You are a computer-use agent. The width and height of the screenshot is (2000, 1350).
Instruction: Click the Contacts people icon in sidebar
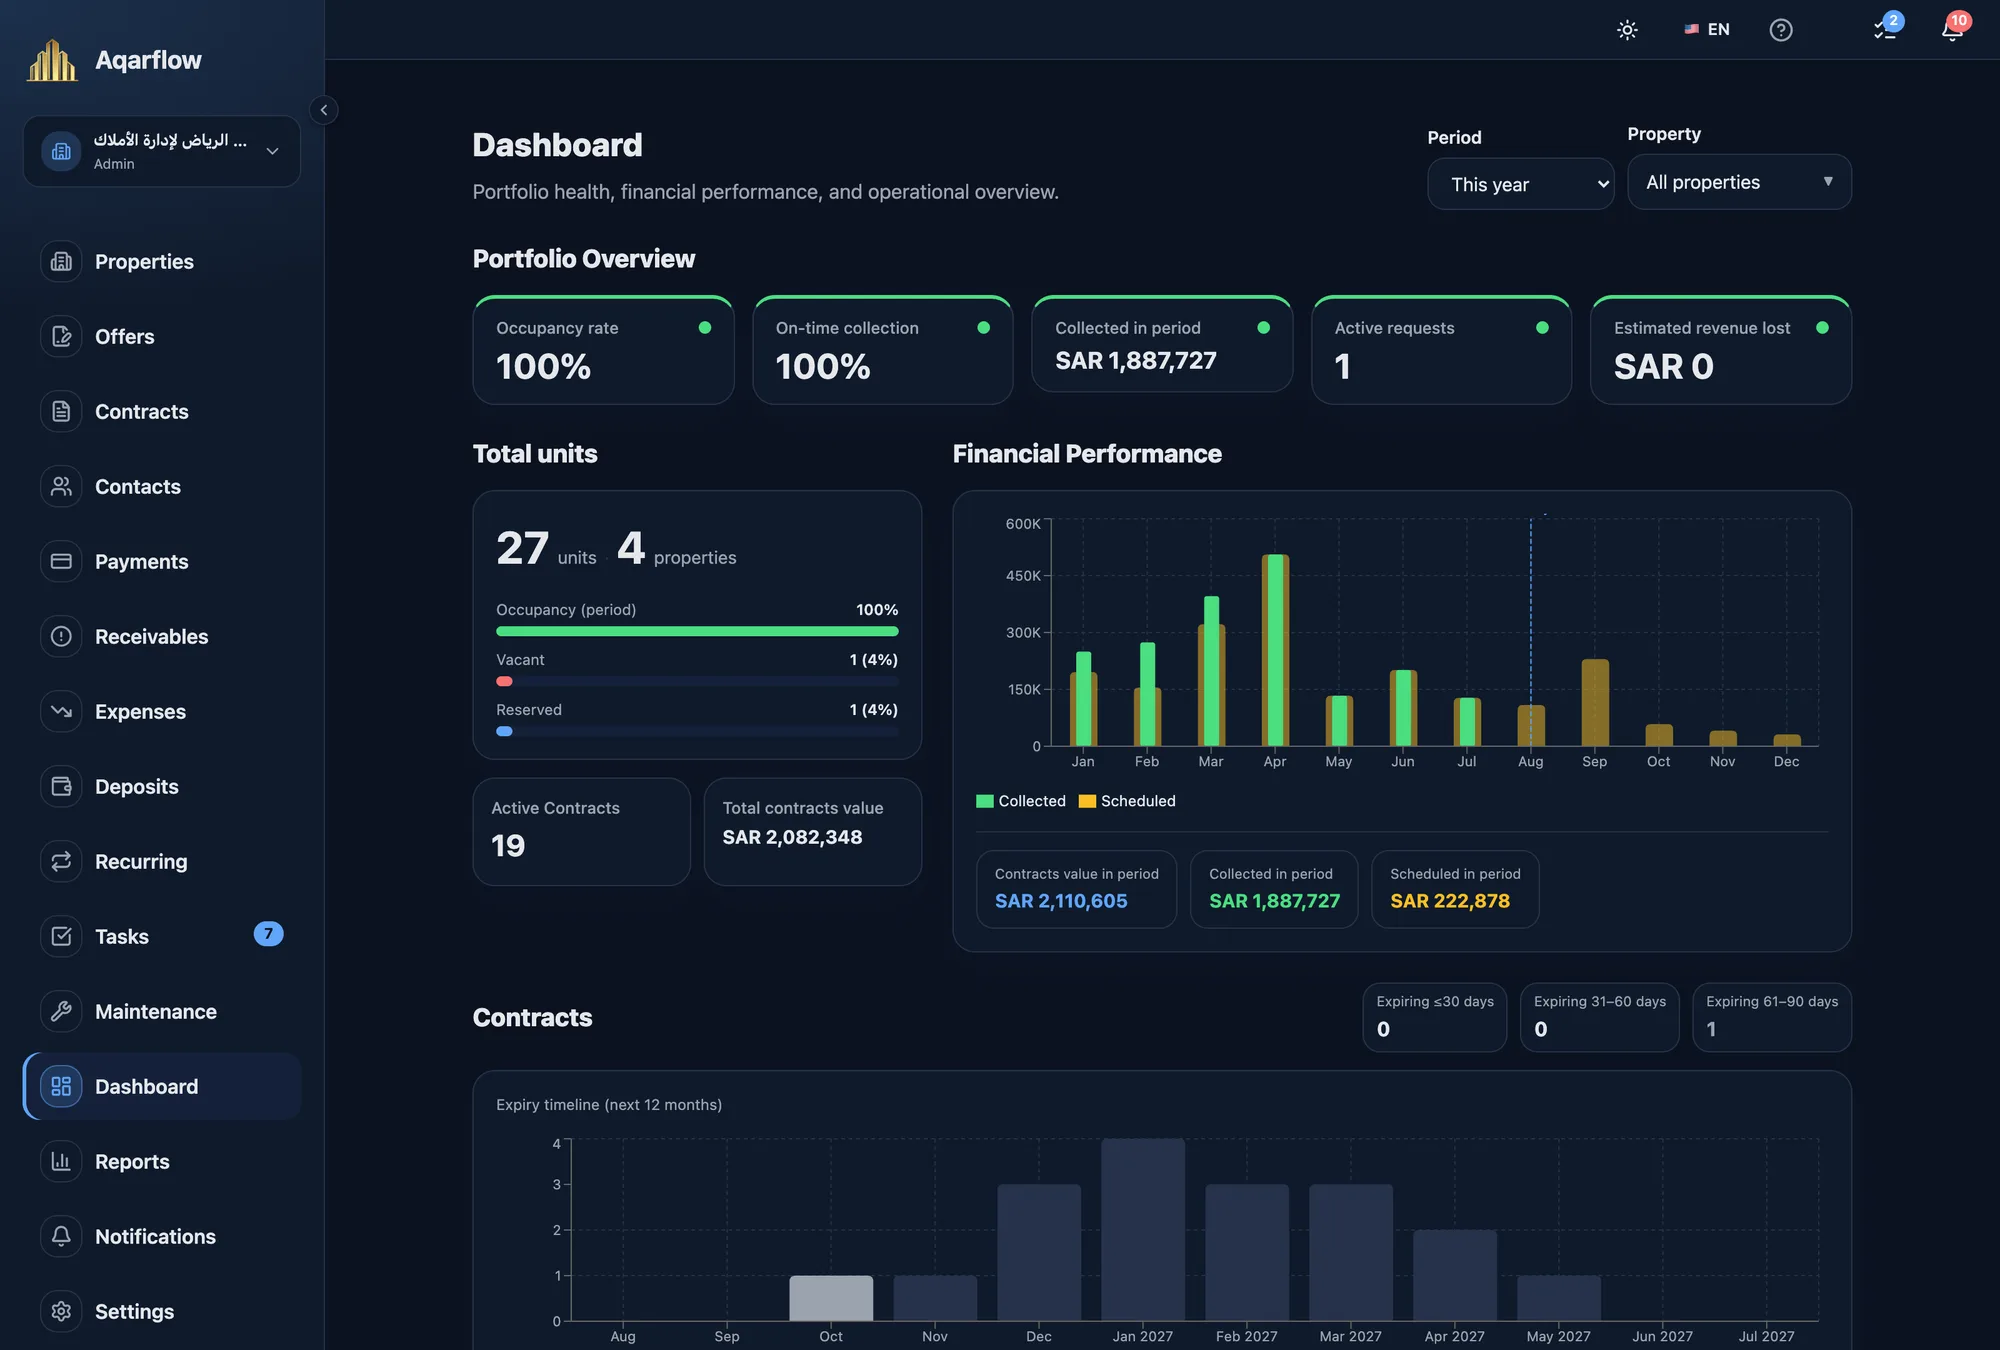click(x=61, y=486)
